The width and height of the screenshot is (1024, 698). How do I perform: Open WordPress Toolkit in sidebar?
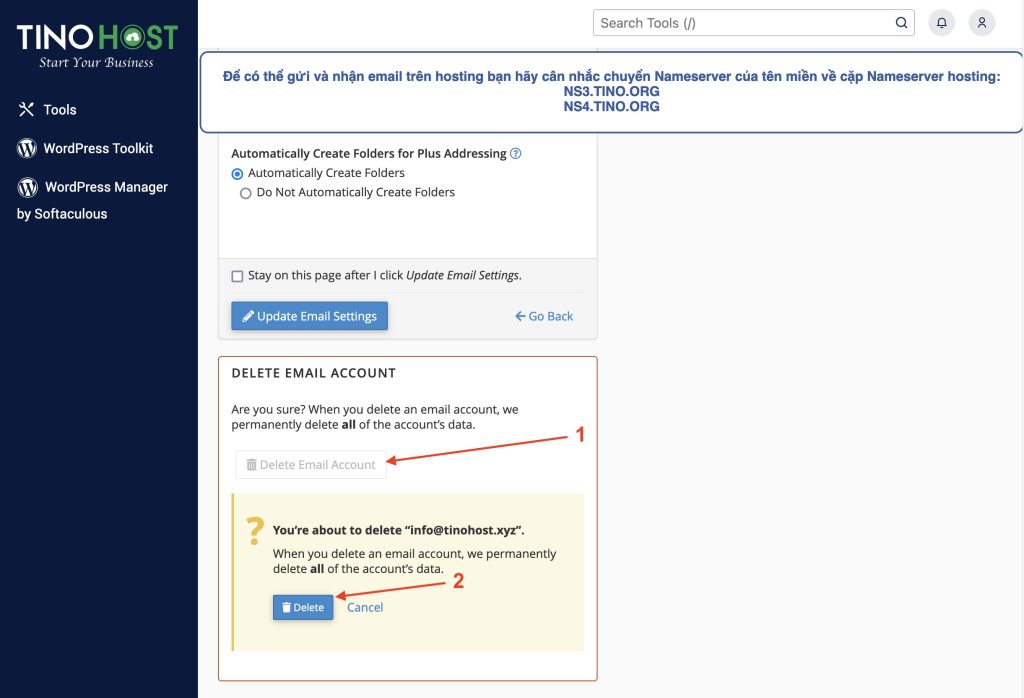click(86, 148)
